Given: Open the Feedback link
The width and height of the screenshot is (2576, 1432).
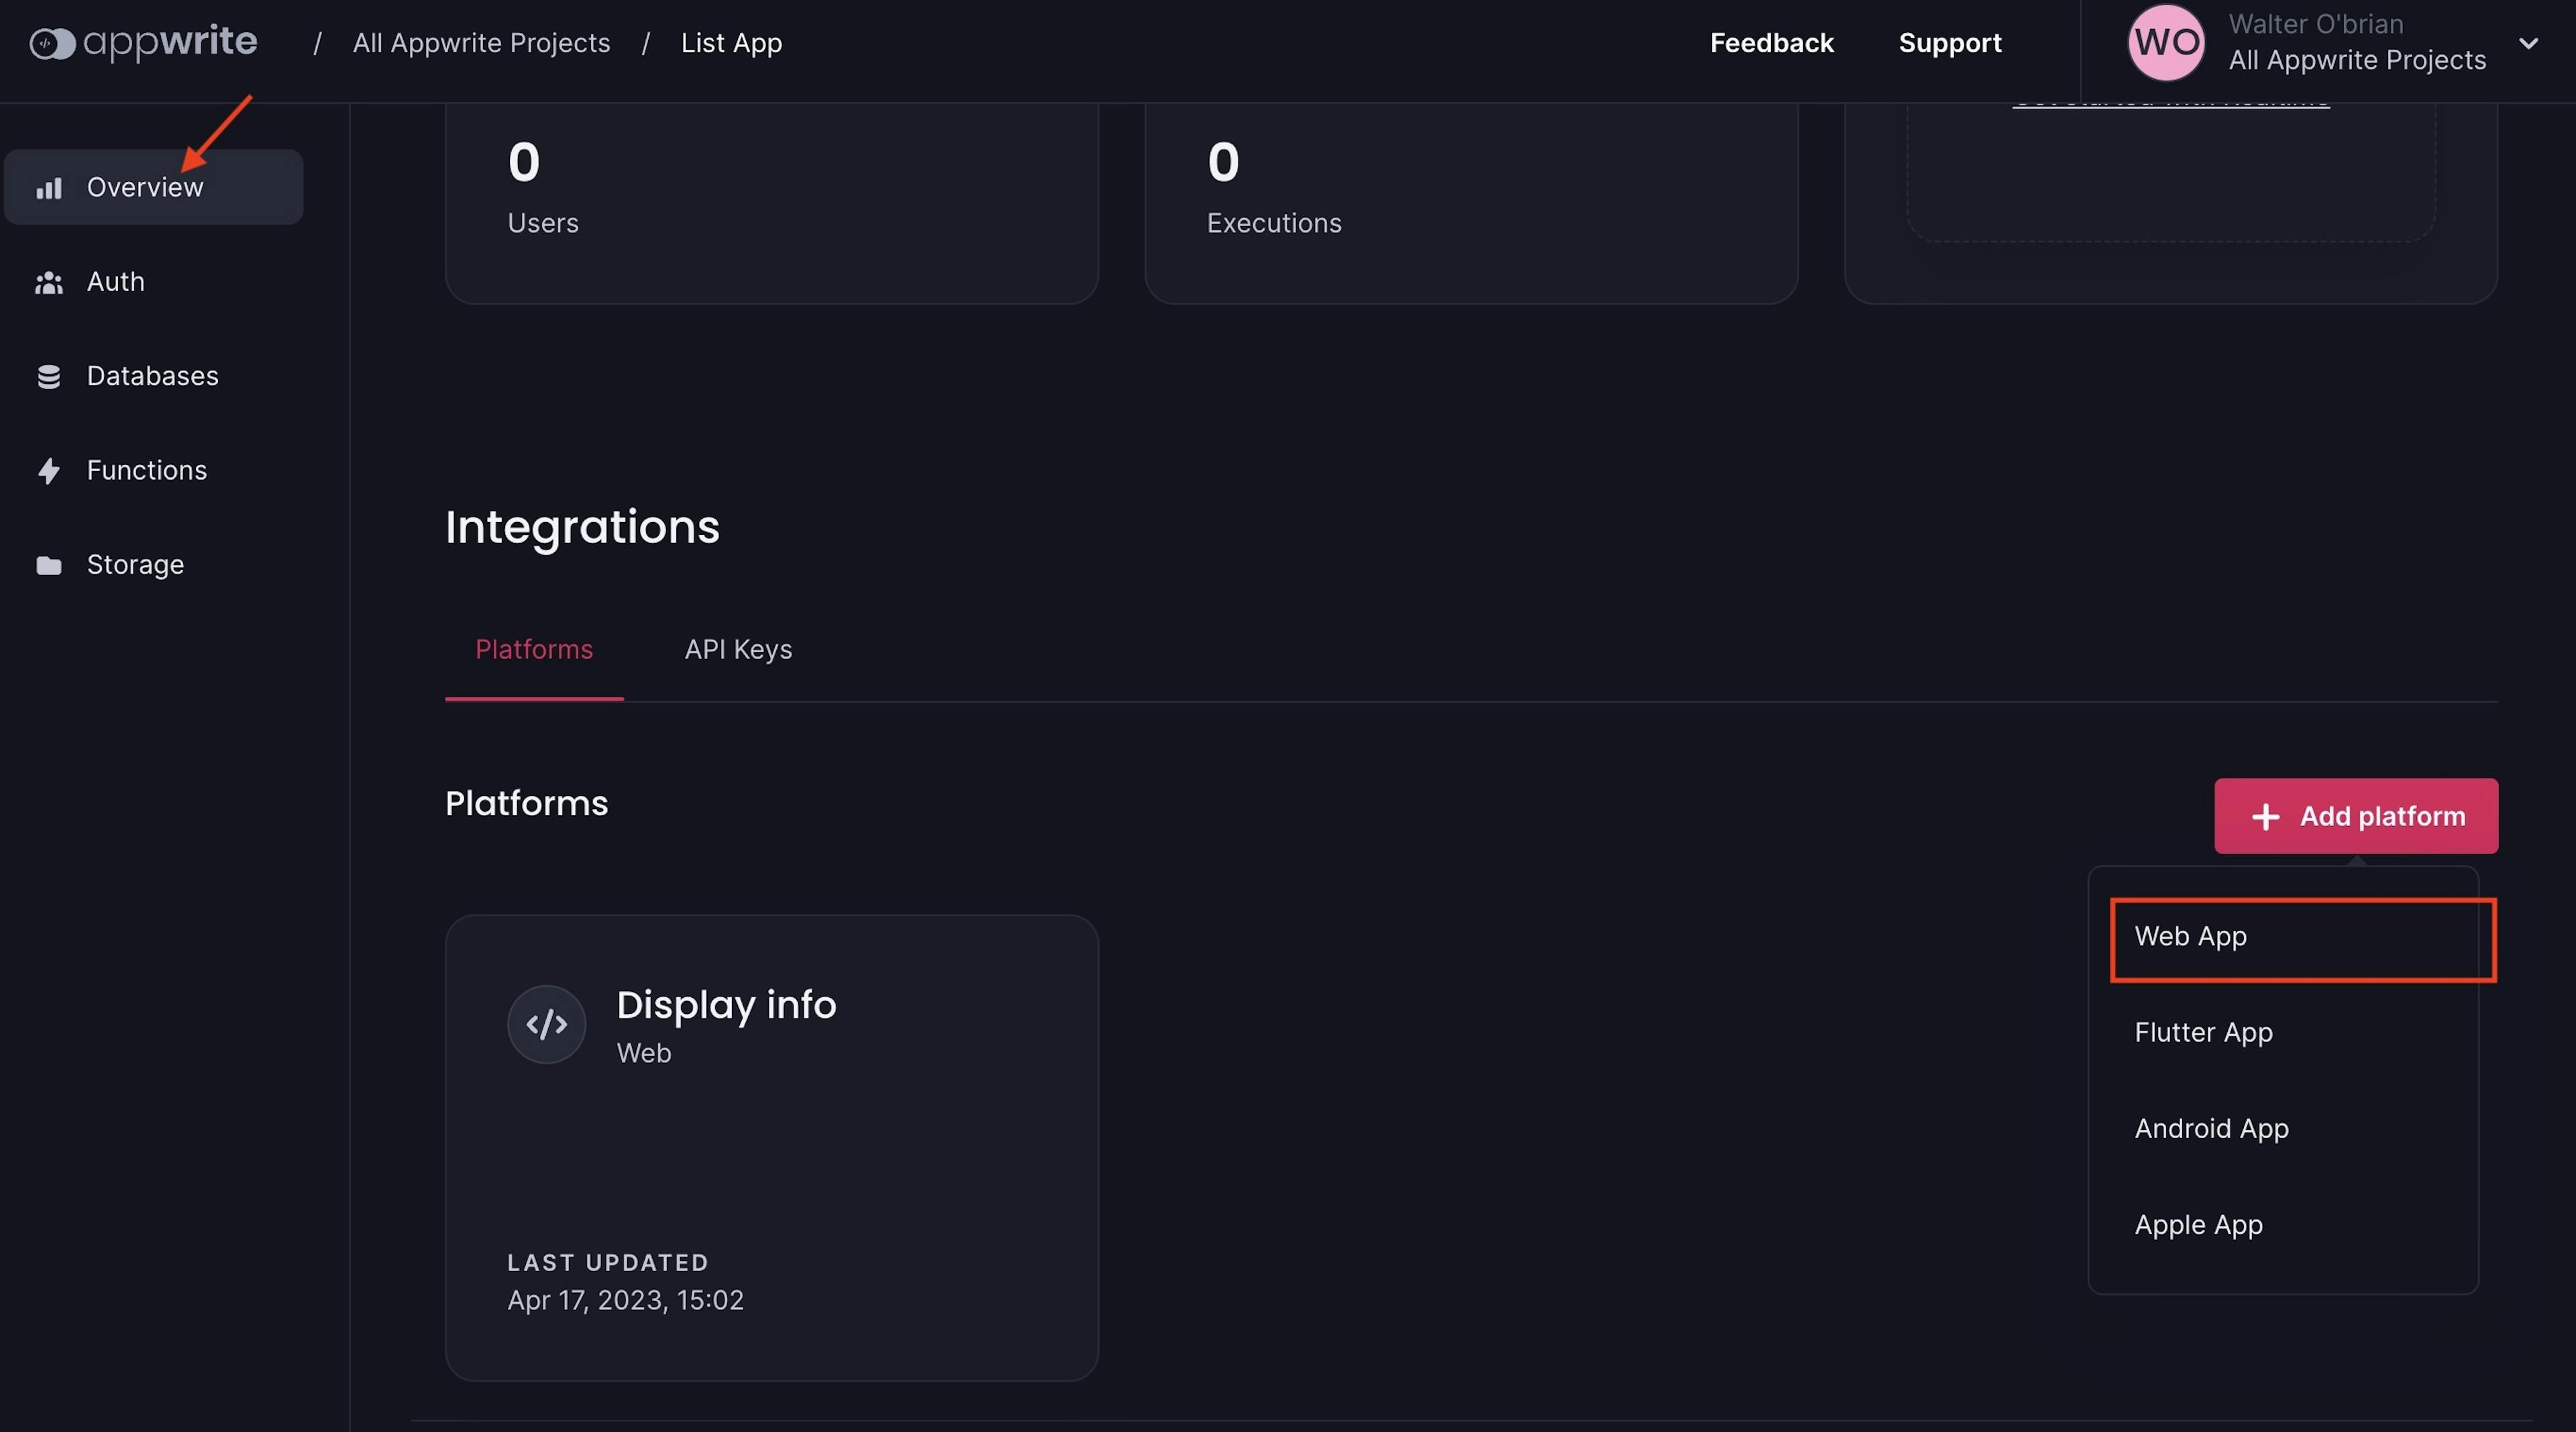Looking at the screenshot, I should click(1771, 43).
